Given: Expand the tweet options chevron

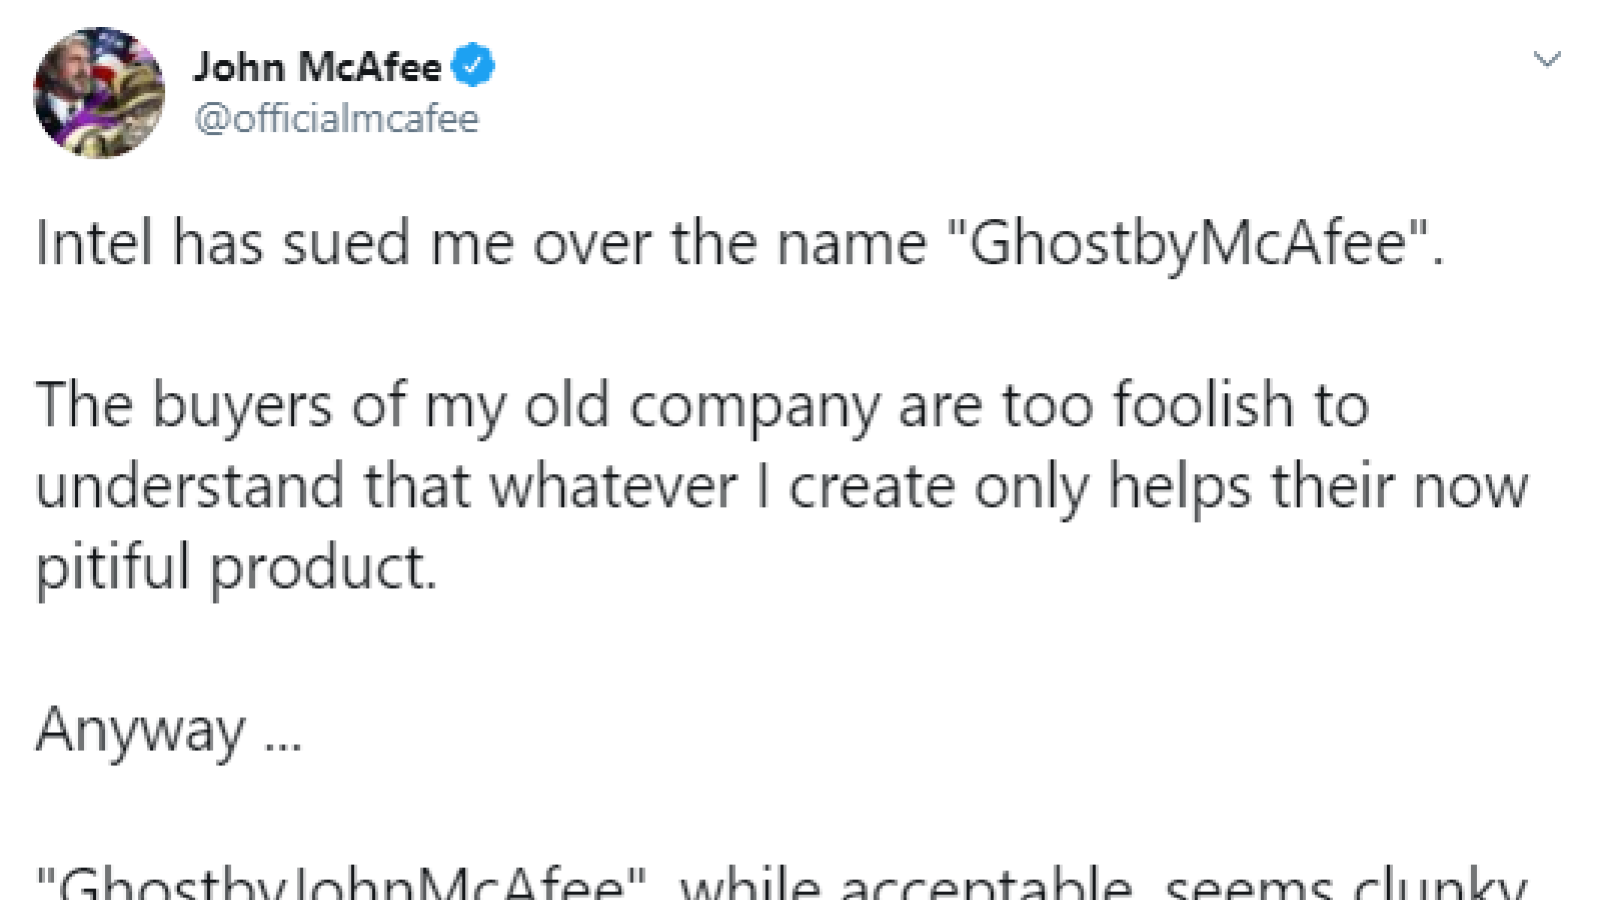Looking at the screenshot, I should pos(1547,60).
